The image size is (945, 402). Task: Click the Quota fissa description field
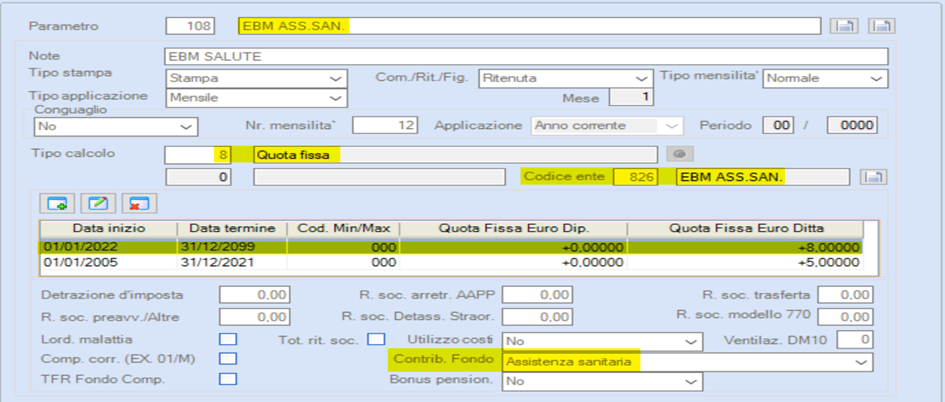[455, 155]
